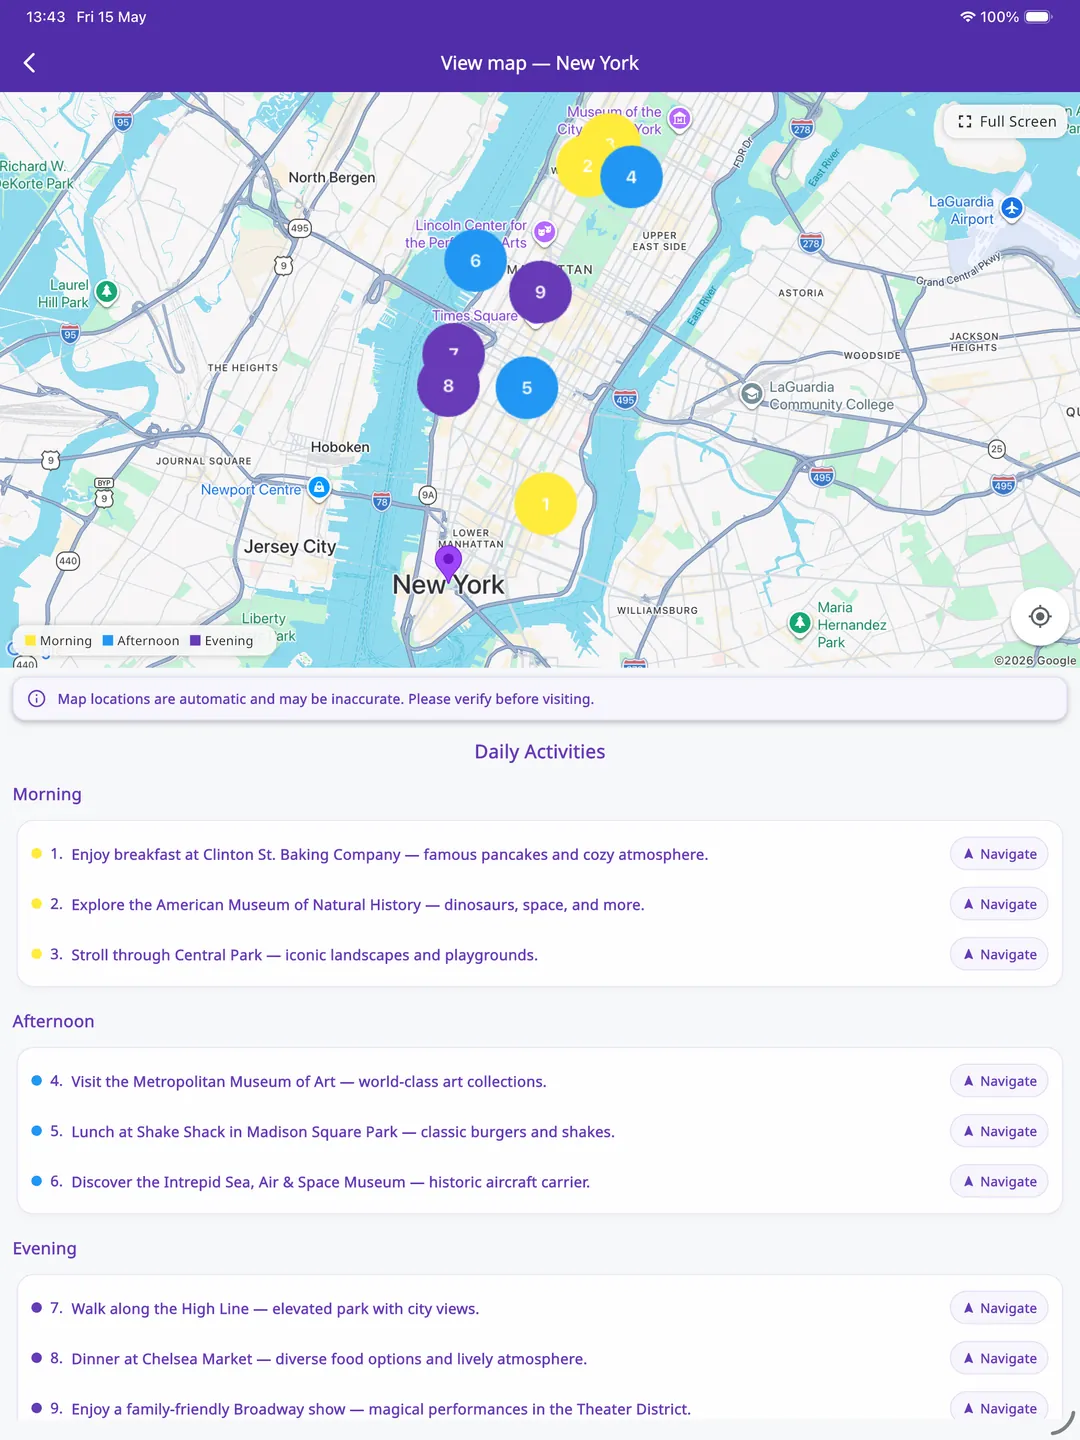1080x1440 pixels.
Task: Select activity 6 Intrepid Museum text
Action: [x=330, y=1182]
